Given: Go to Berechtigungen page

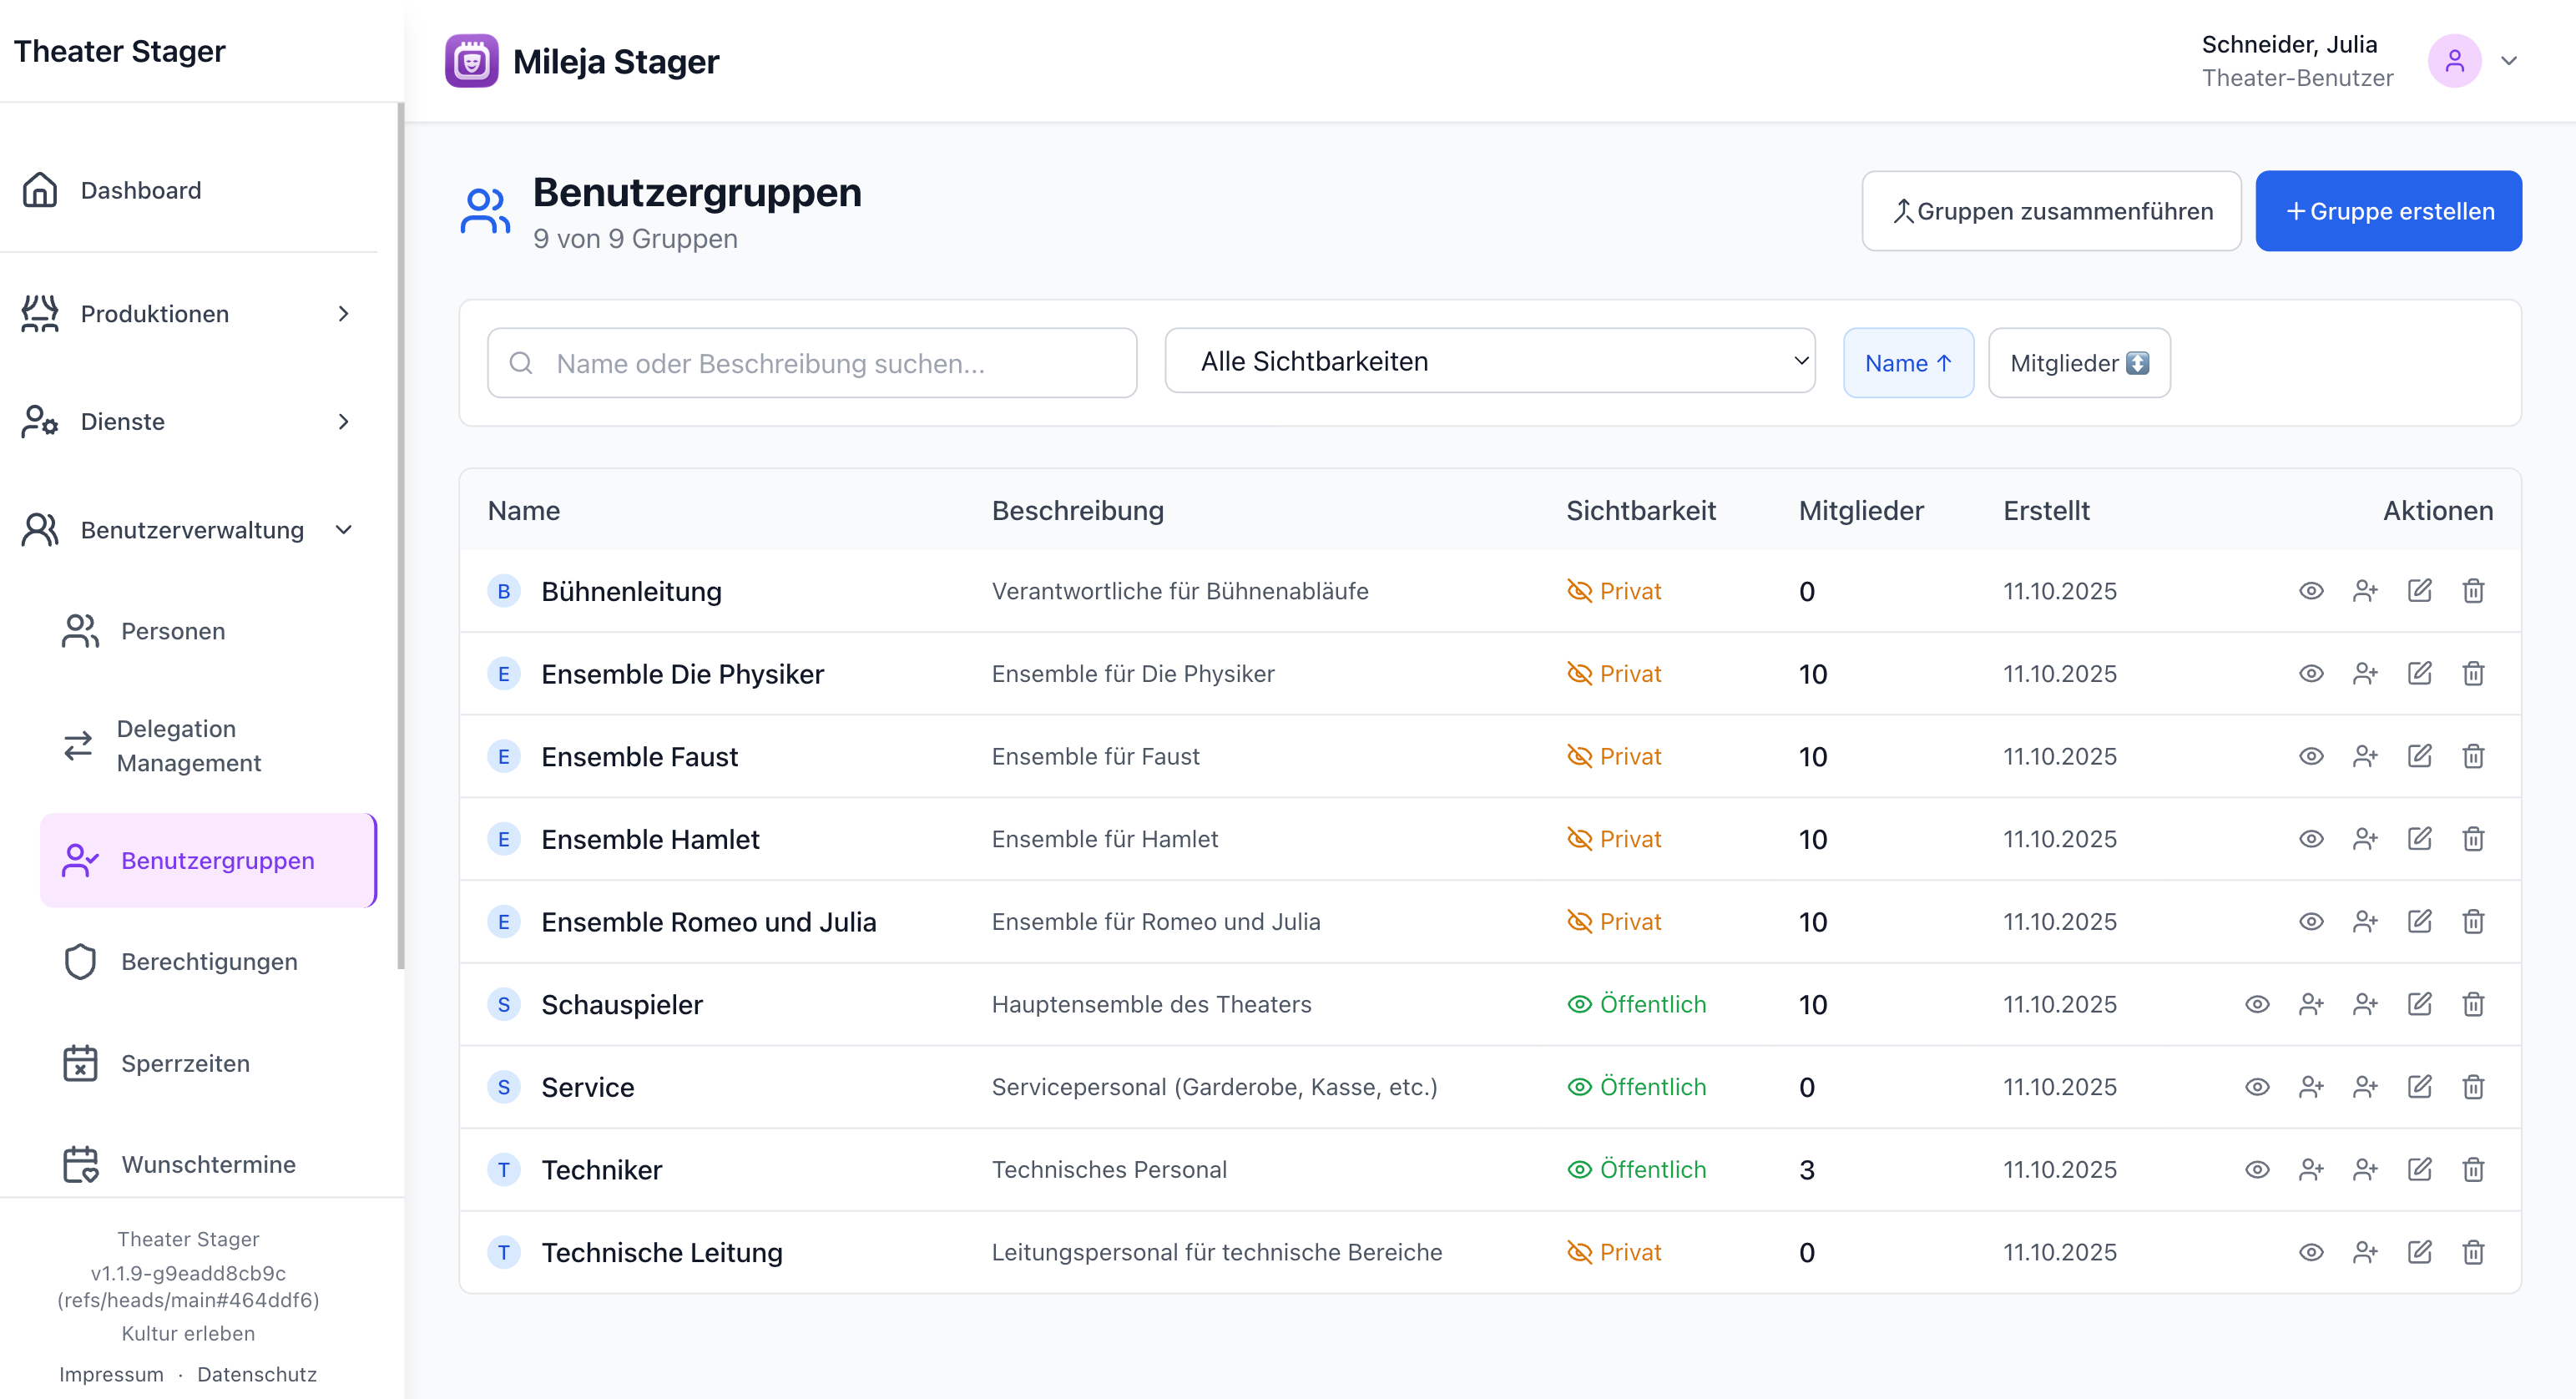Looking at the screenshot, I should pos(208,961).
